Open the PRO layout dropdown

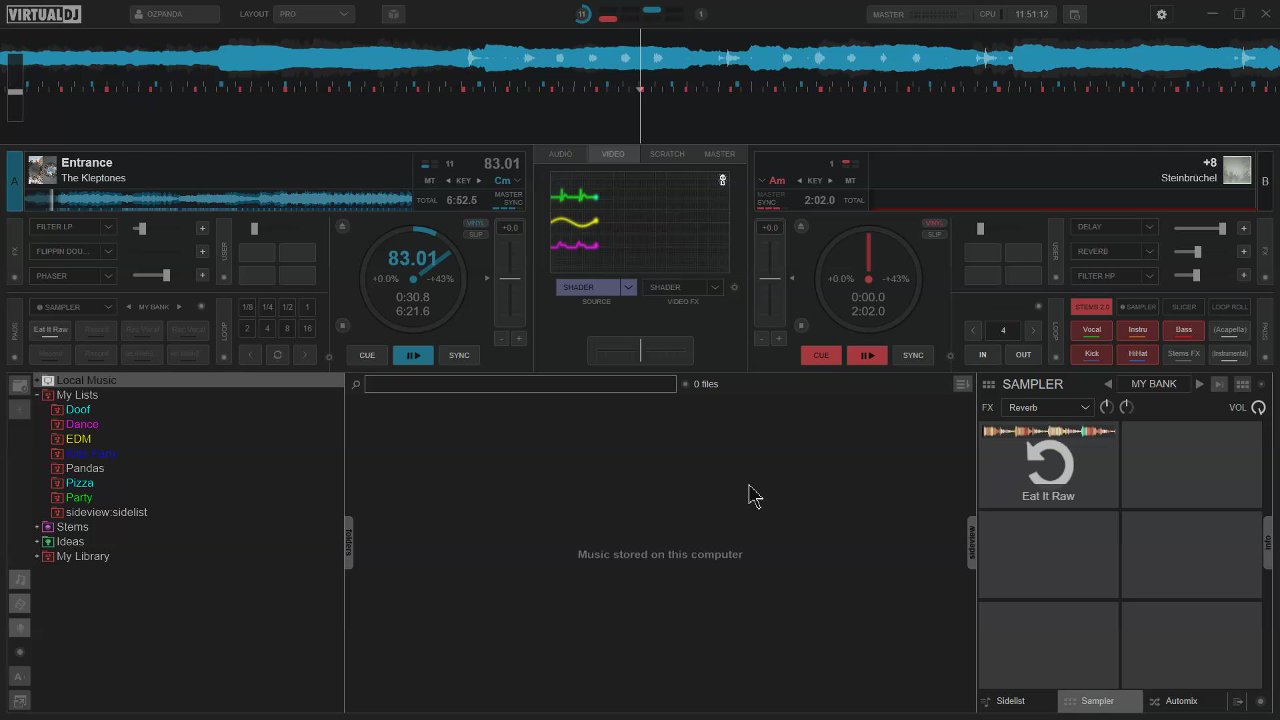coord(314,15)
